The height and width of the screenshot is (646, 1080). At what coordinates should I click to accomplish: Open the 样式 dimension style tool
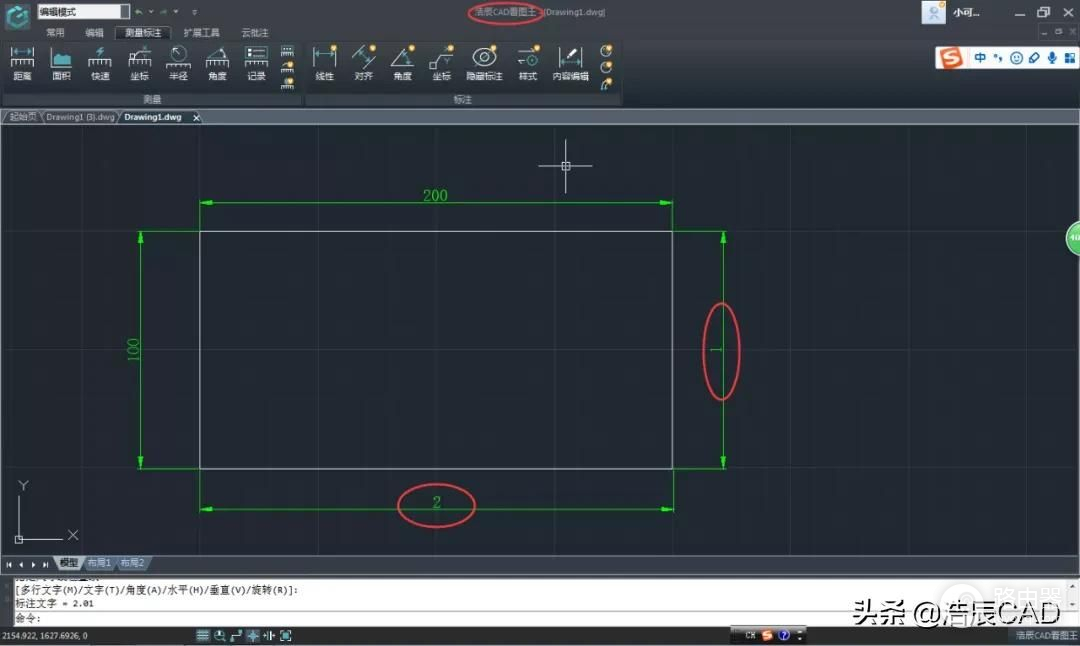pos(527,63)
